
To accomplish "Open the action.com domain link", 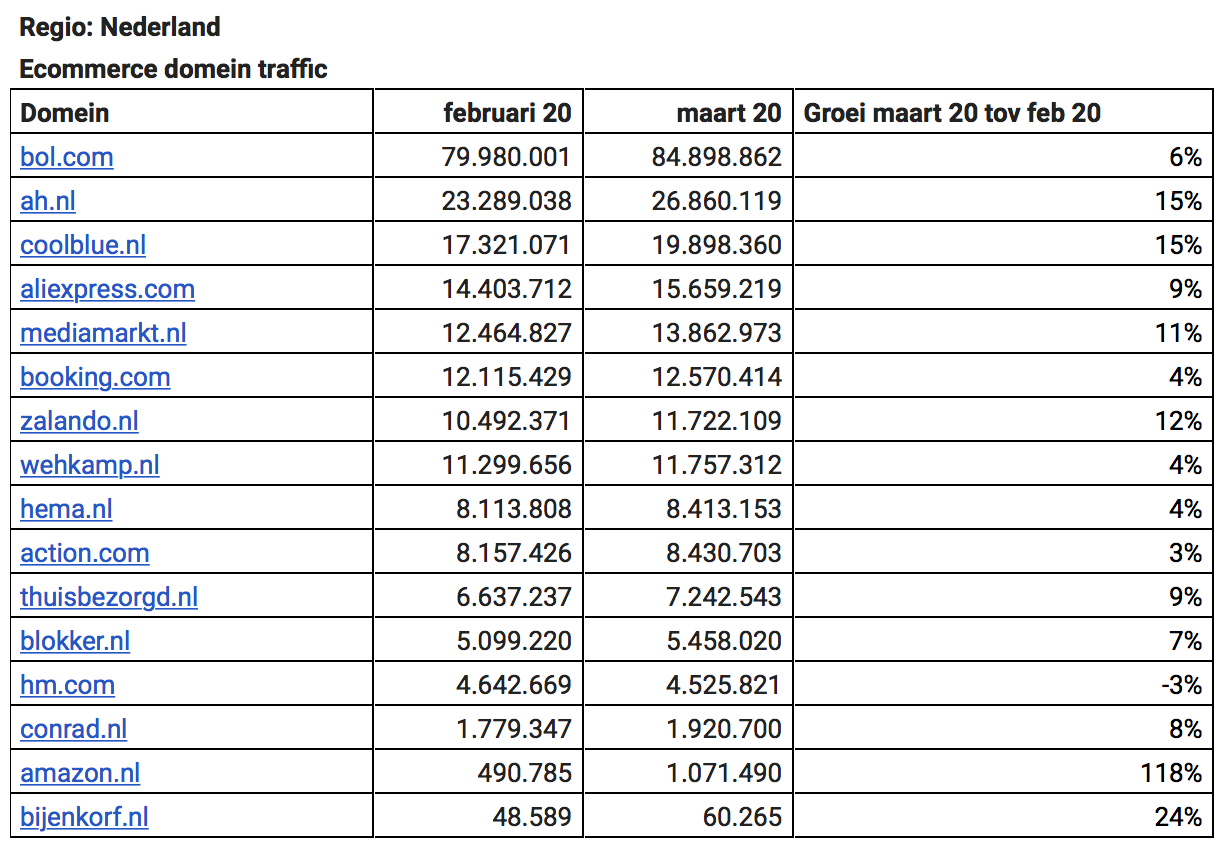I will click(x=84, y=553).
